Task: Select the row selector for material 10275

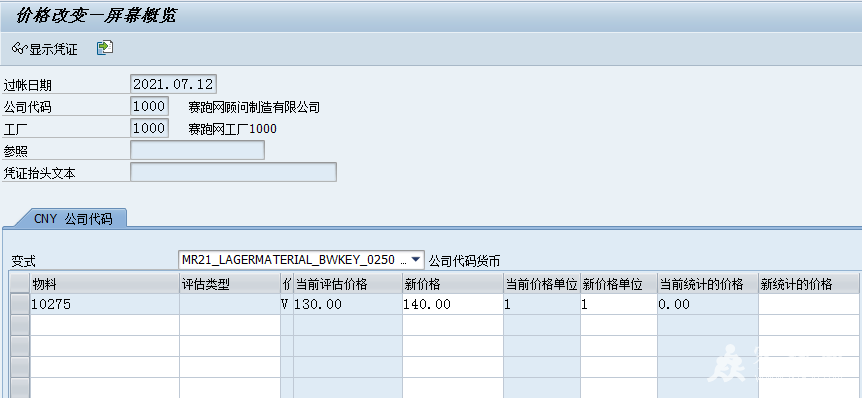Action: coord(20,304)
